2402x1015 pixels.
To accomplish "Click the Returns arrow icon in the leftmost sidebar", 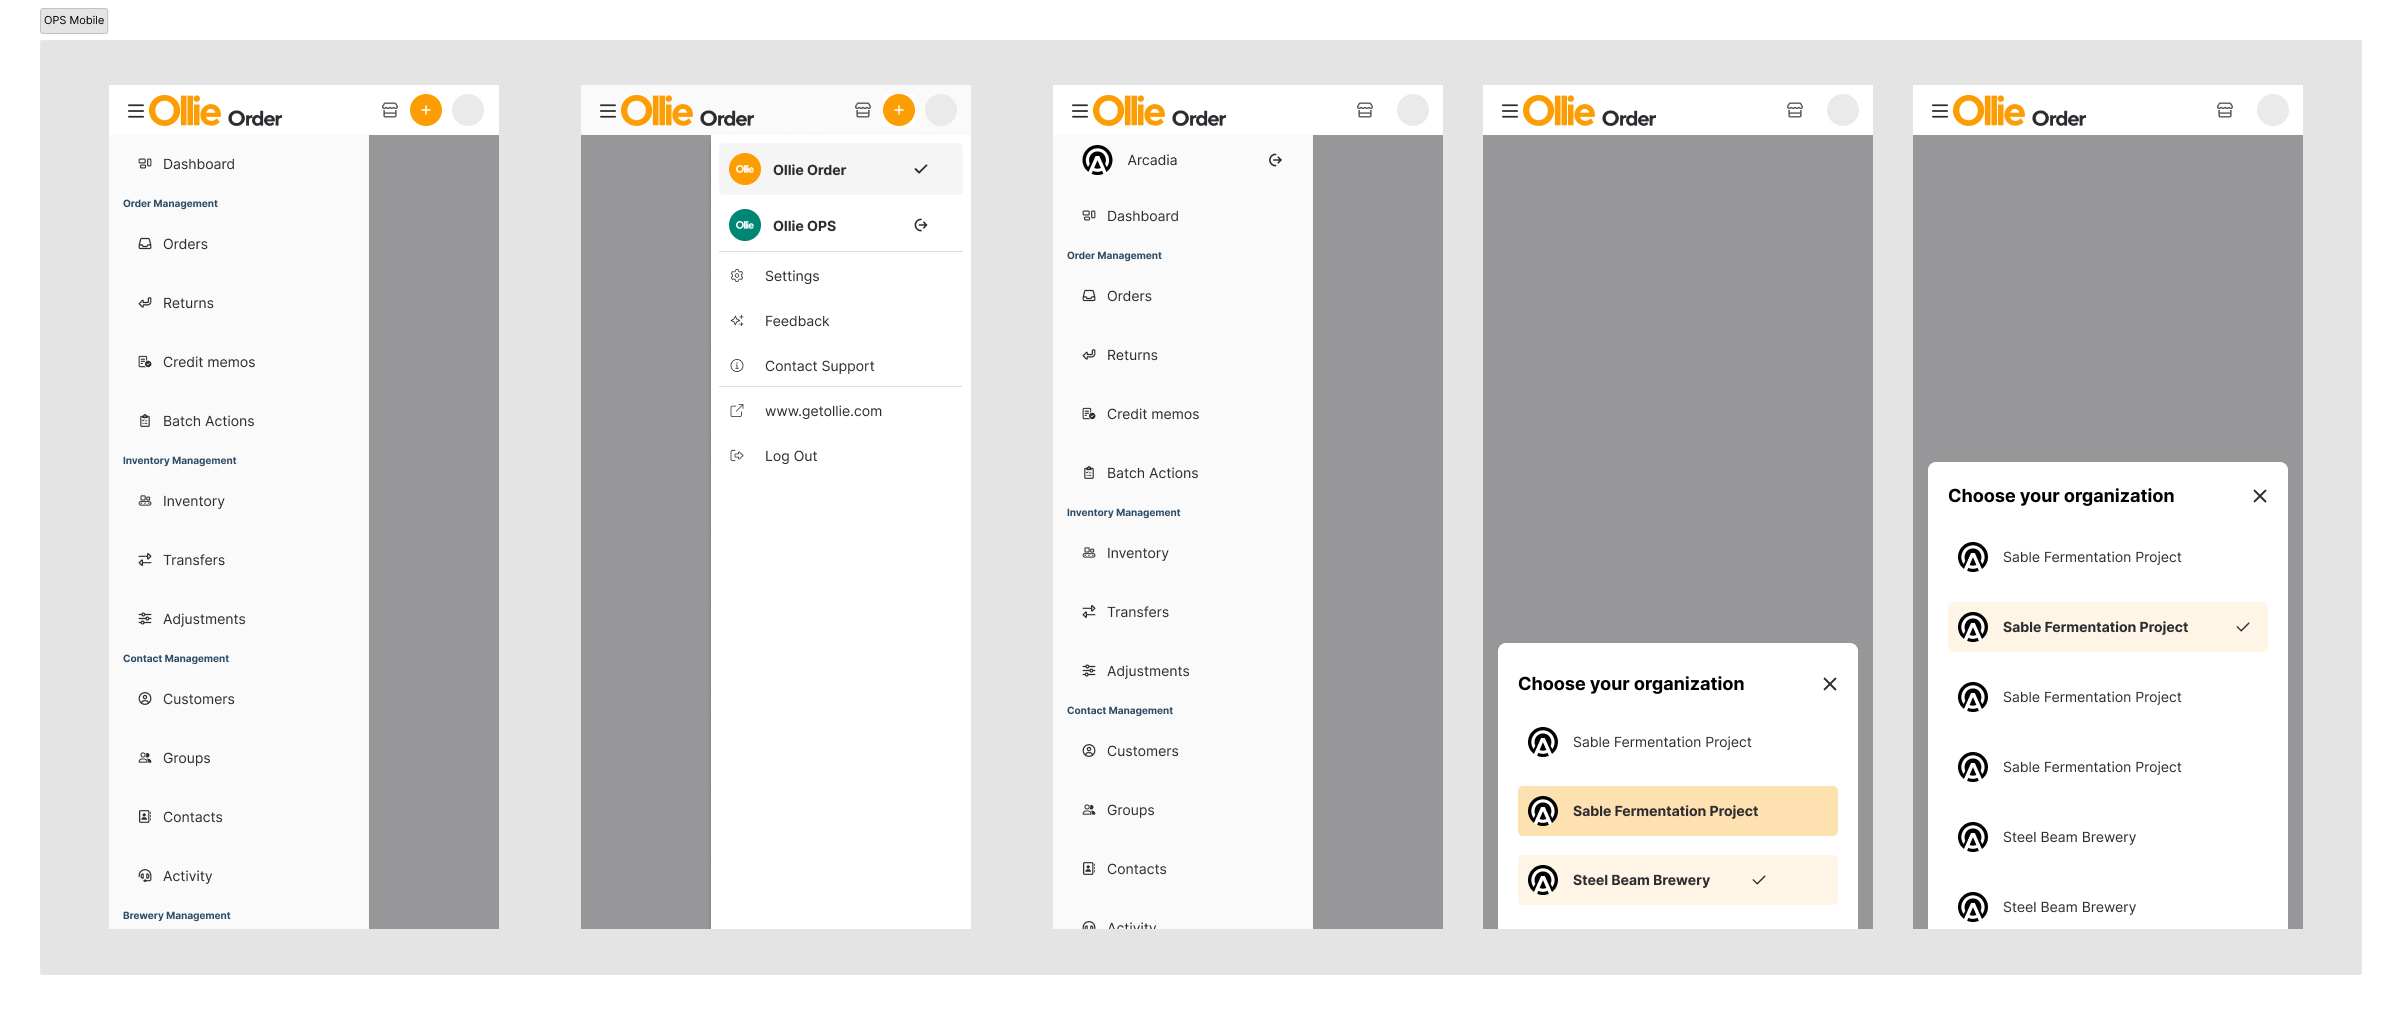I will click(x=145, y=302).
